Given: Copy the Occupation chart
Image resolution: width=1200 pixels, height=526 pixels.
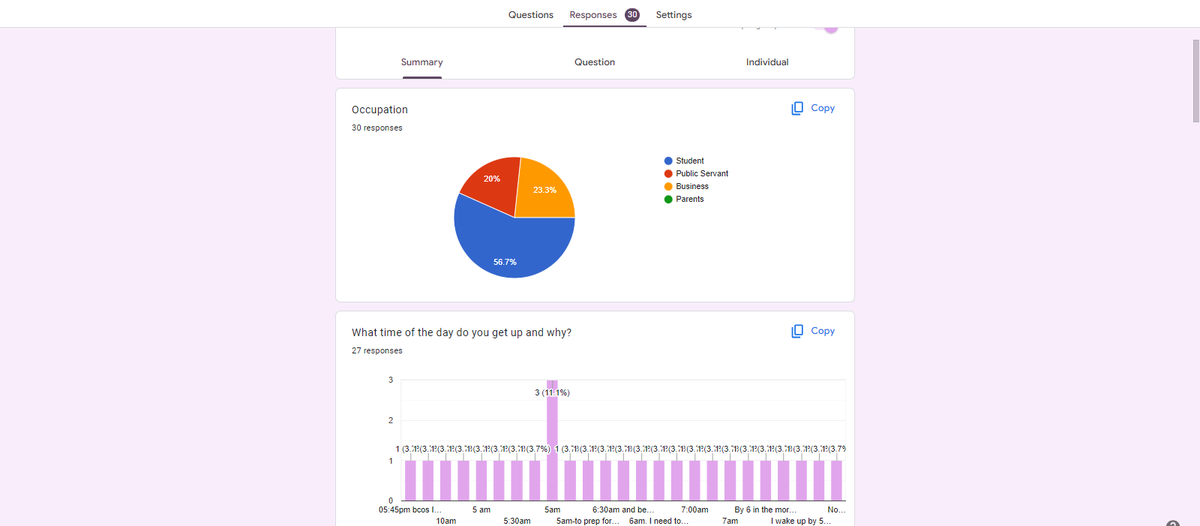Looking at the screenshot, I should tap(813, 108).
